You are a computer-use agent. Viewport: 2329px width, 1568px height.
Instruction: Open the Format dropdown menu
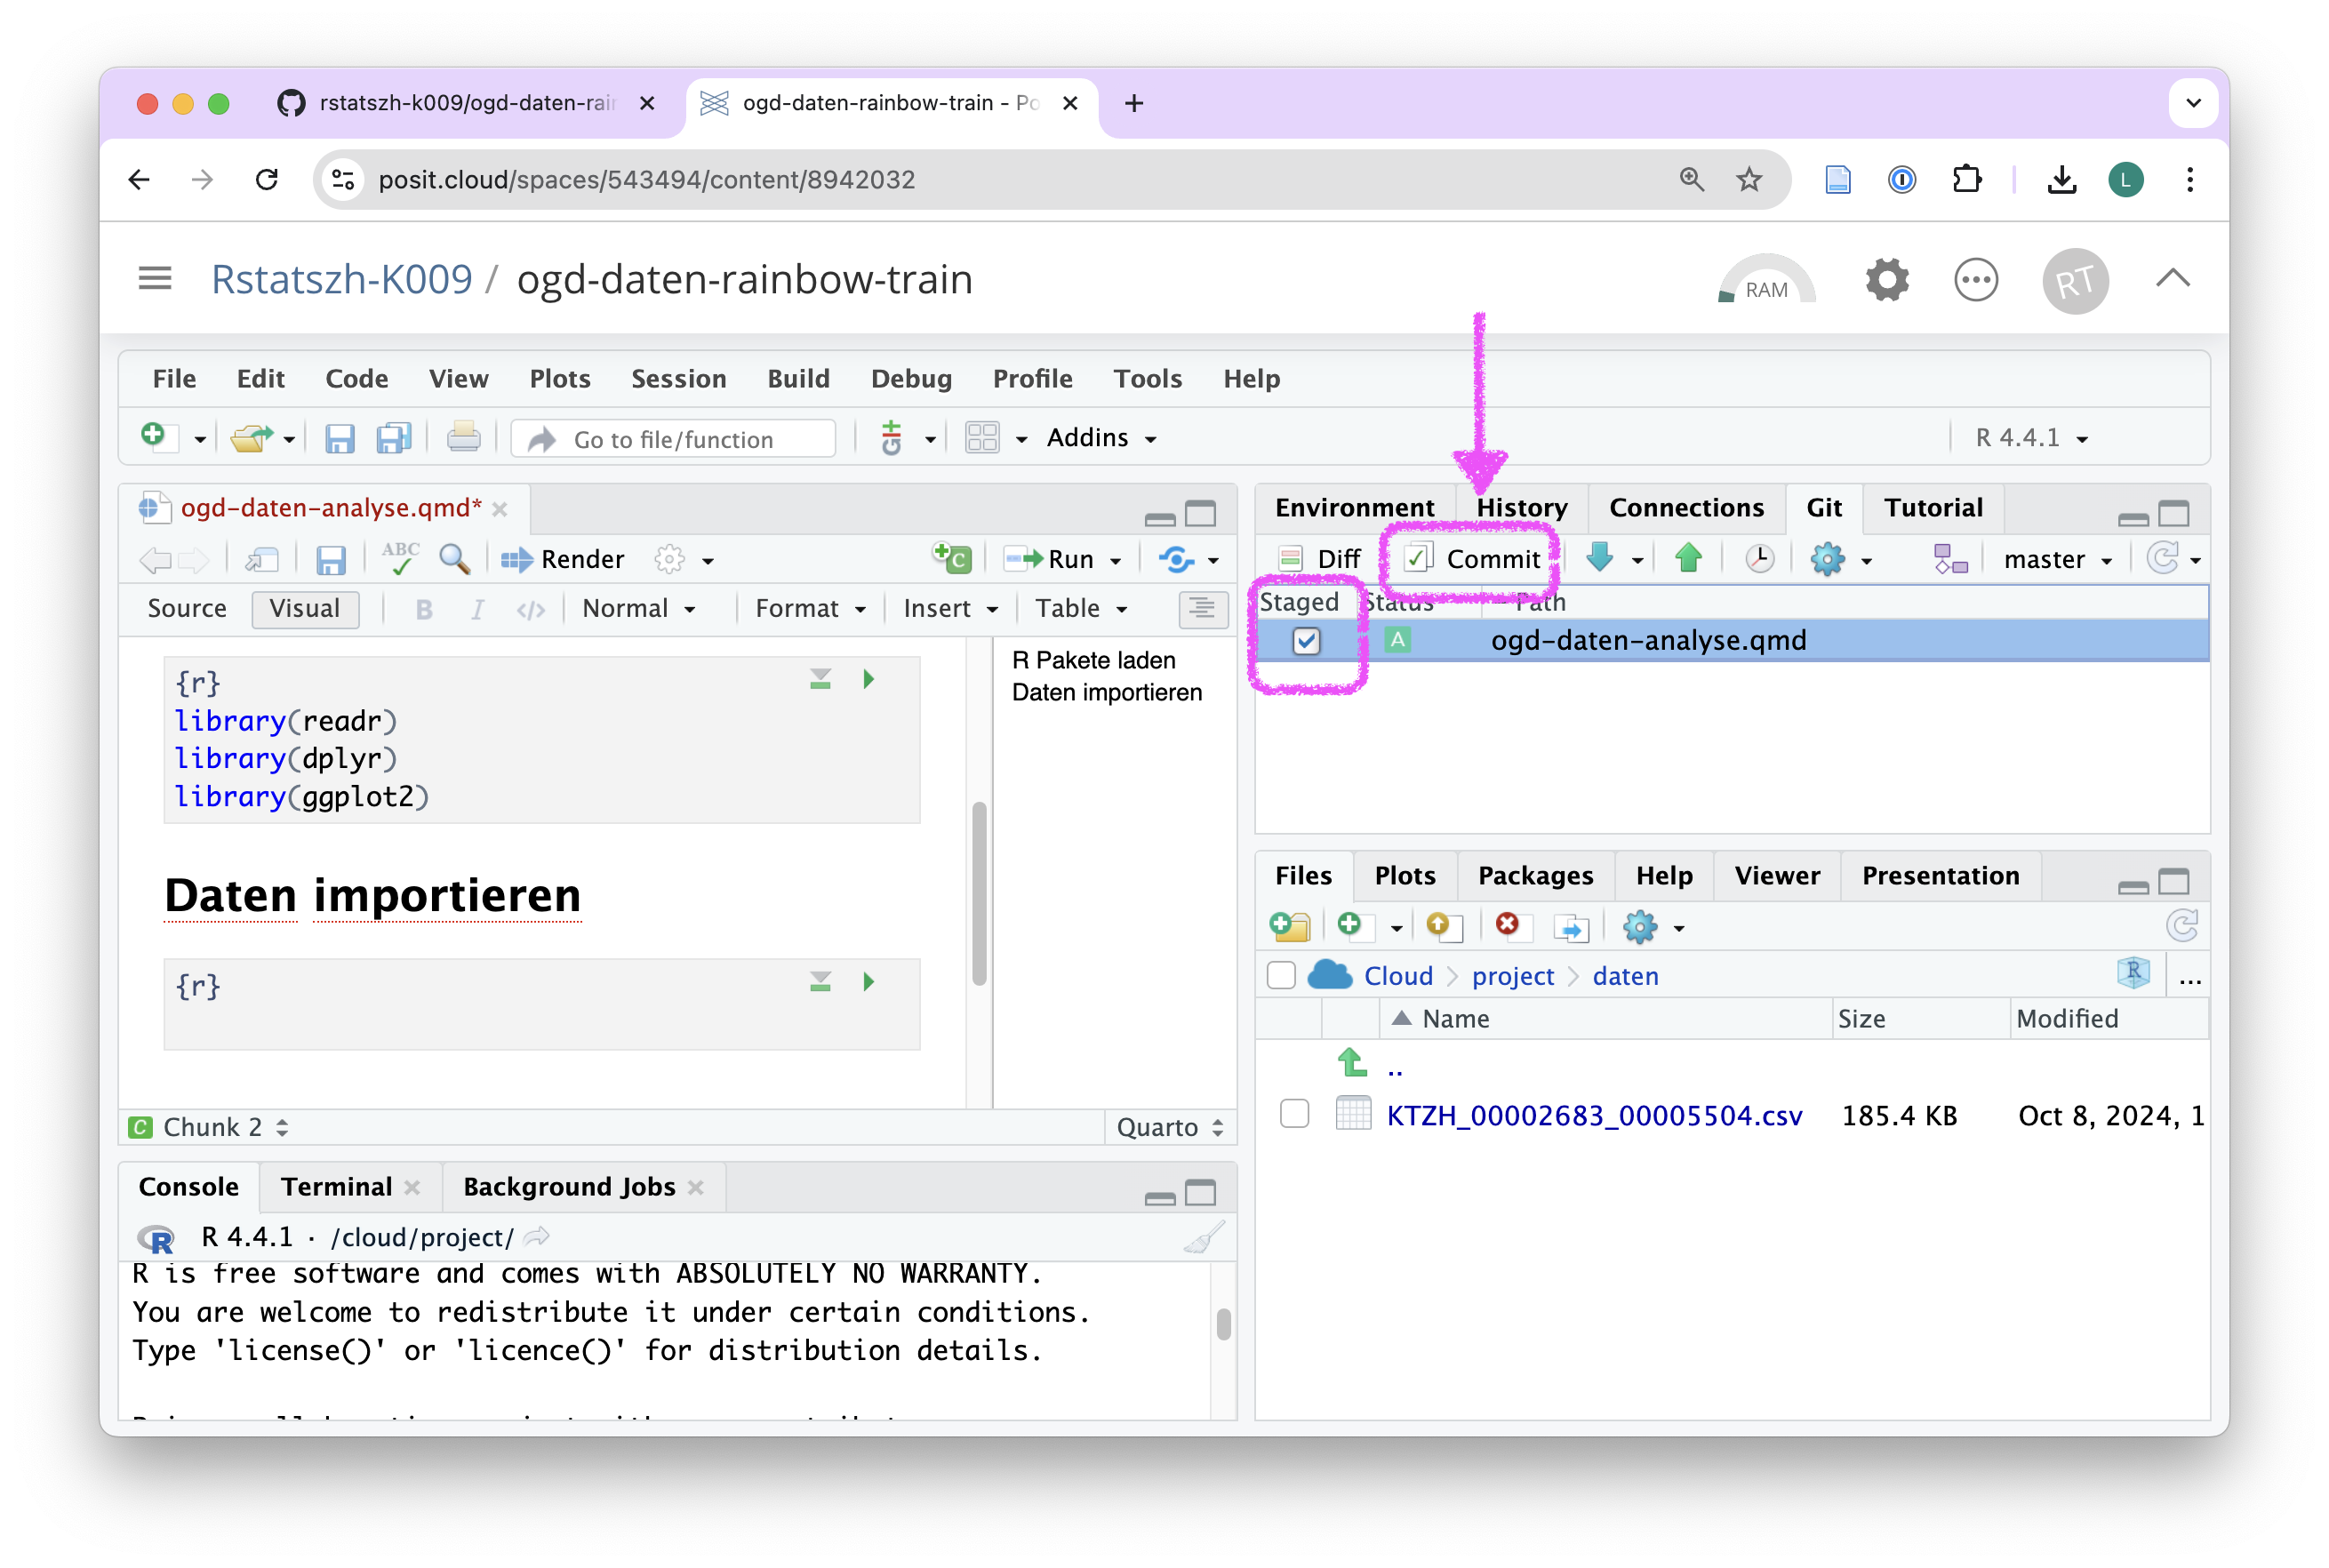(x=810, y=608)
